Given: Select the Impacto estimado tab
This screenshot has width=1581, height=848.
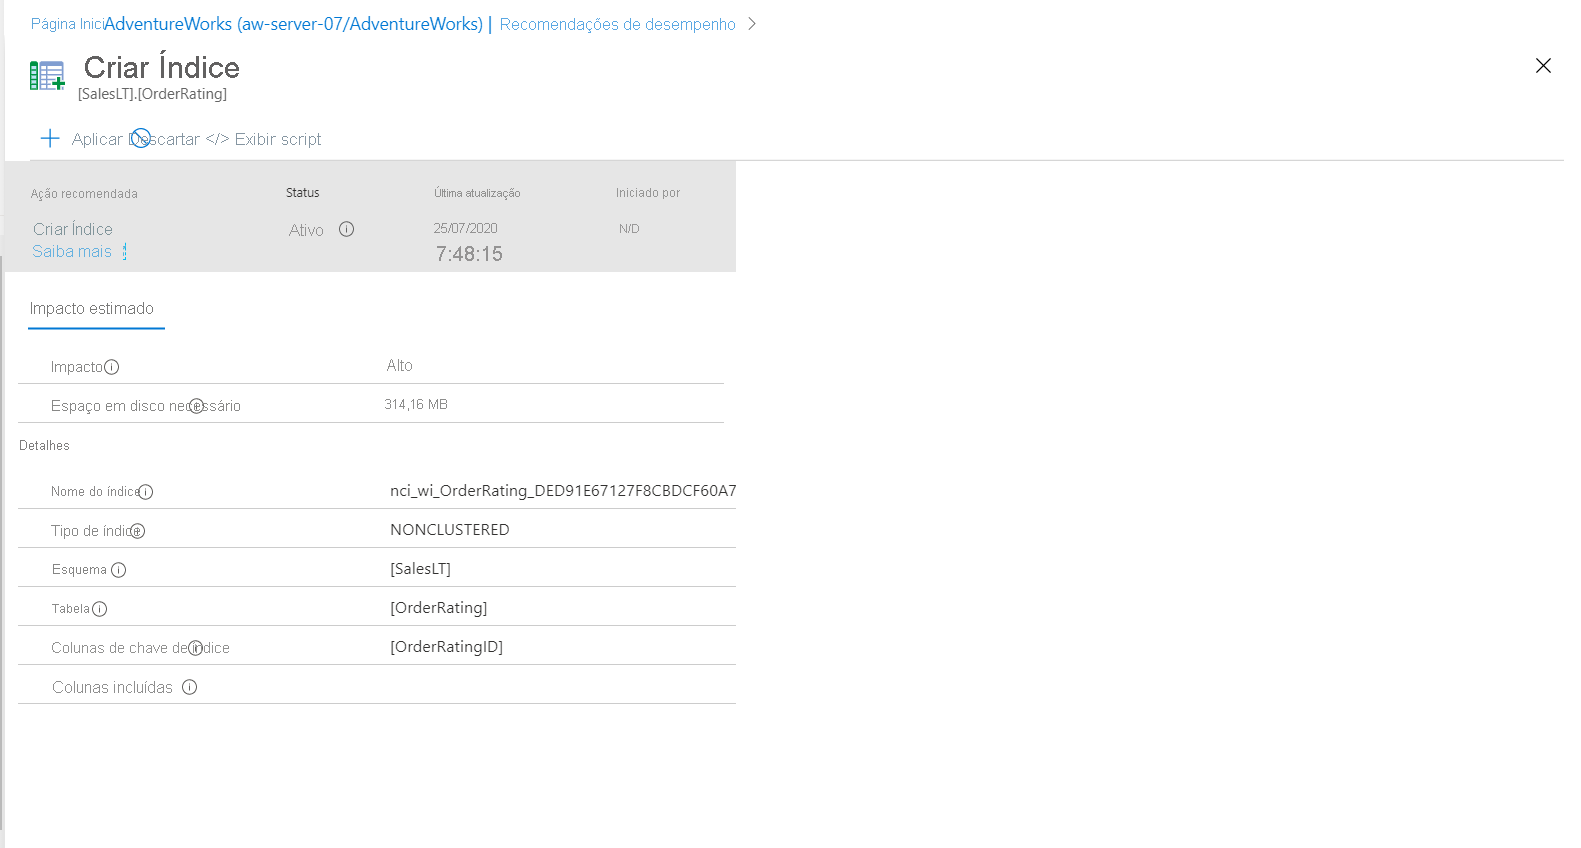Looking at the screenshot, I should [x=92, y=308].
